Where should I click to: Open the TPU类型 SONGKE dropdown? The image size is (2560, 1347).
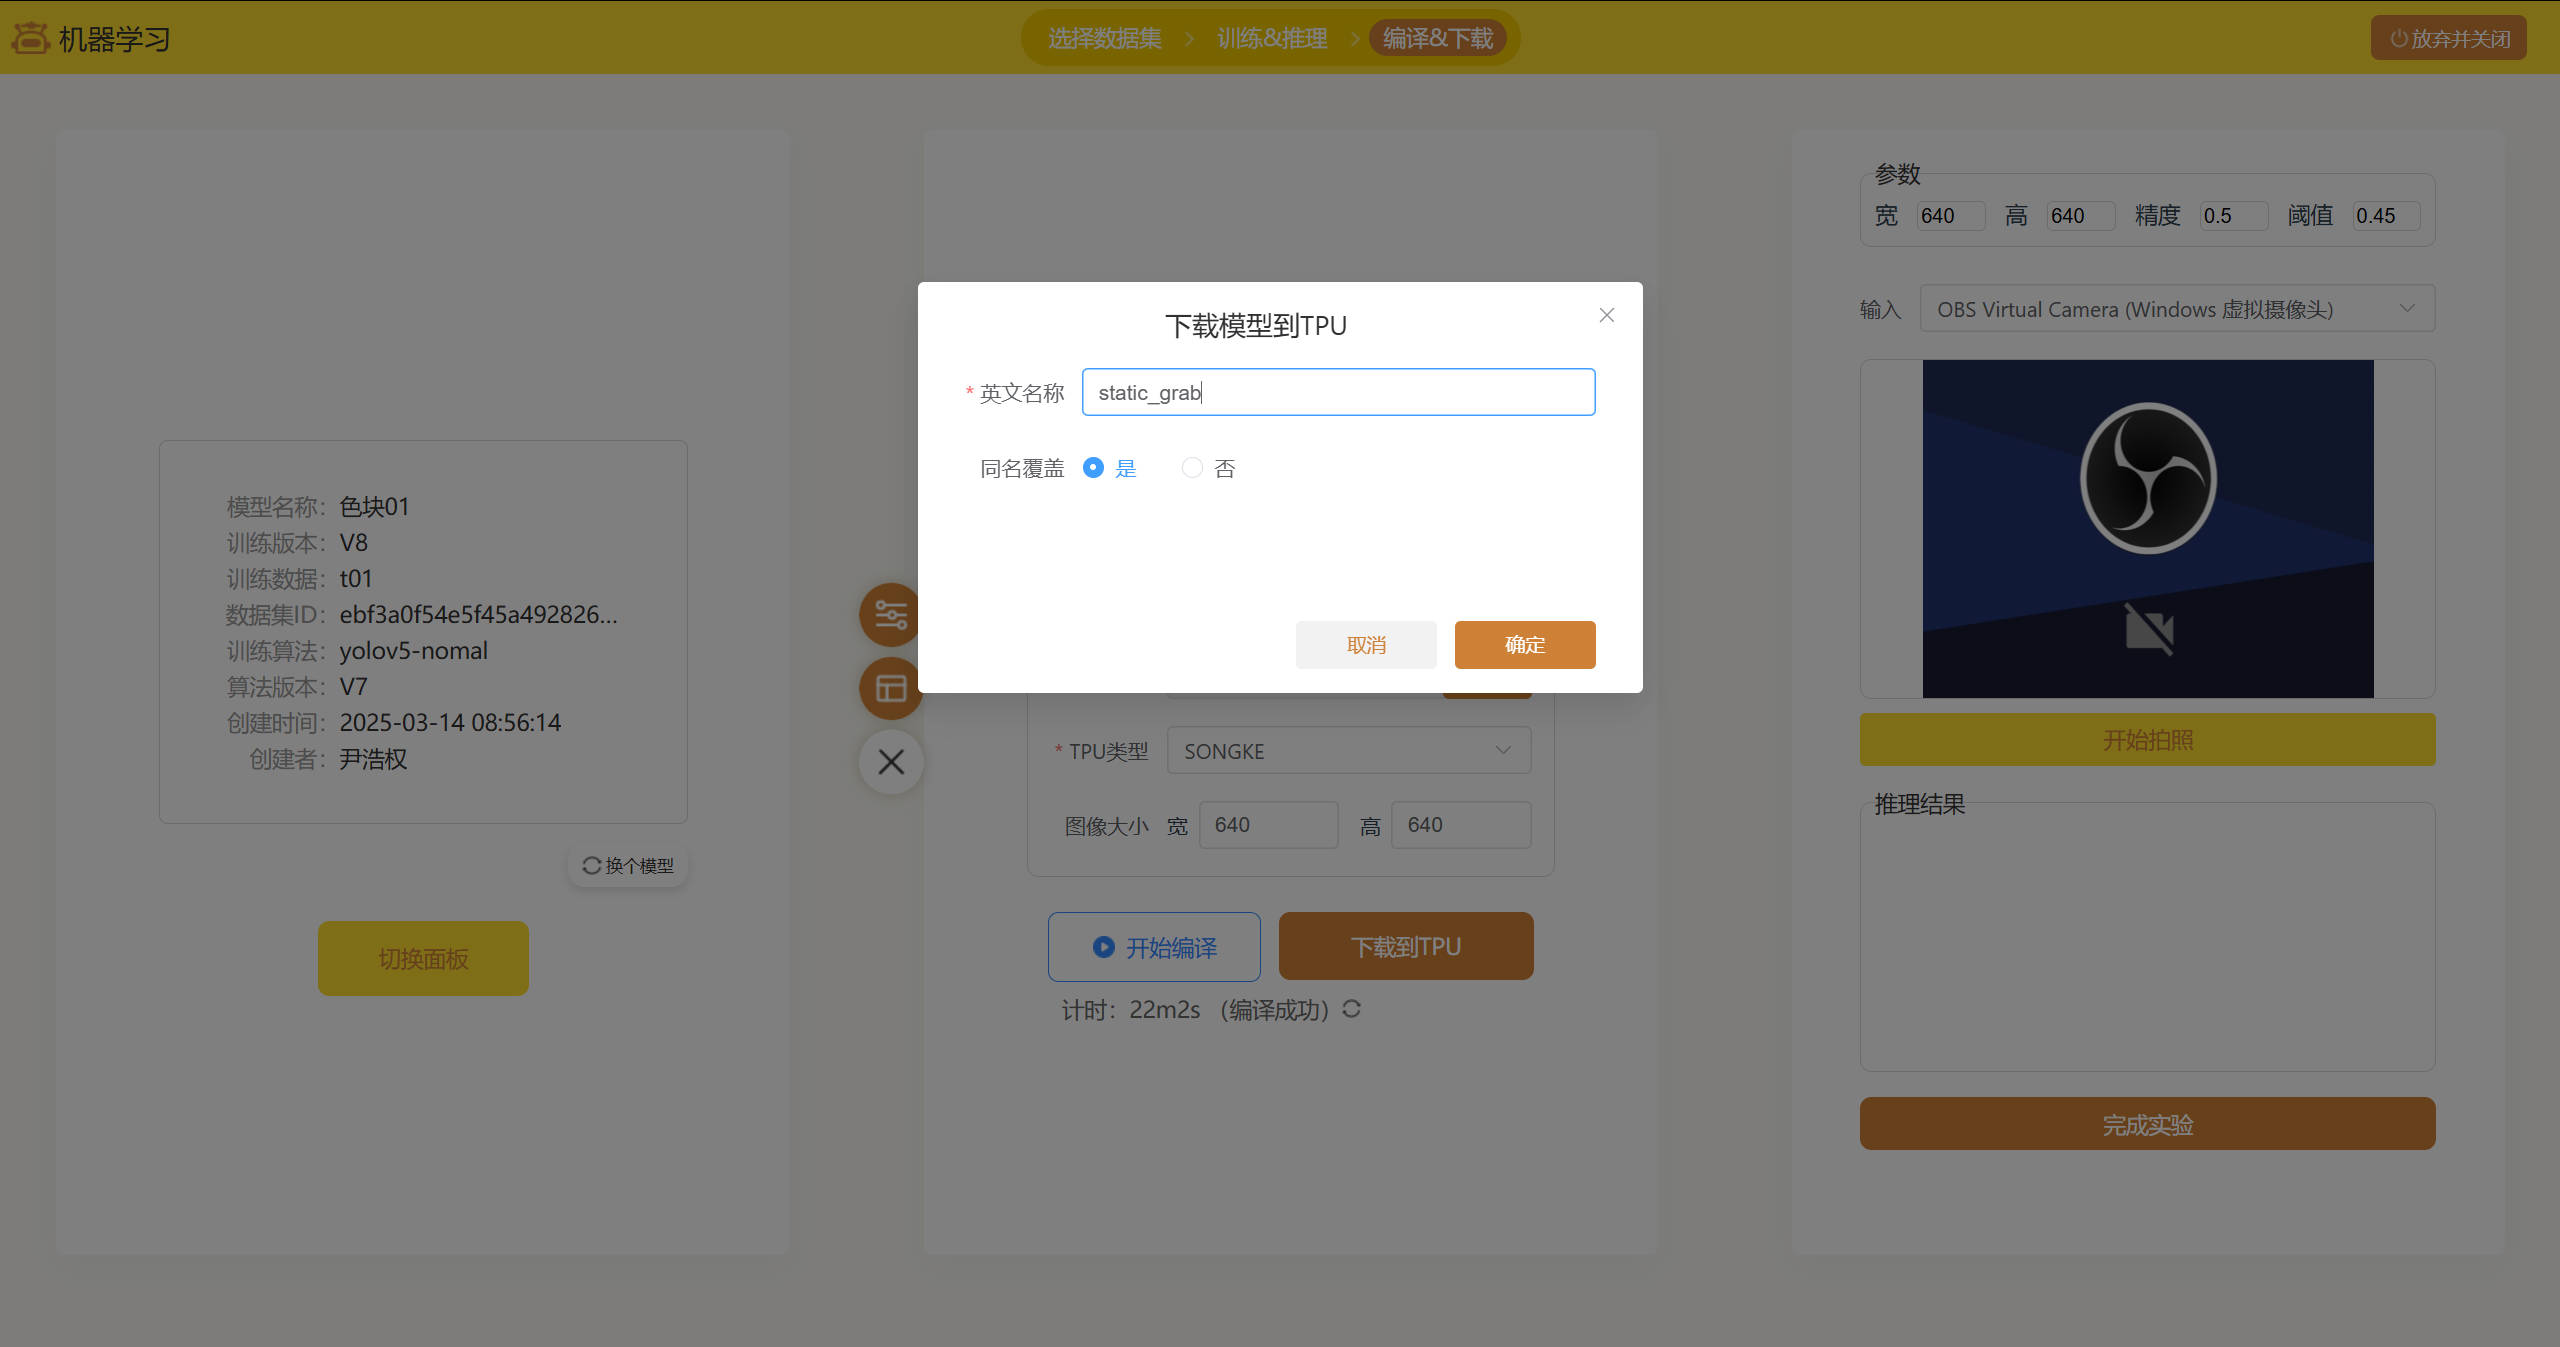click(x=1347, y=751)
